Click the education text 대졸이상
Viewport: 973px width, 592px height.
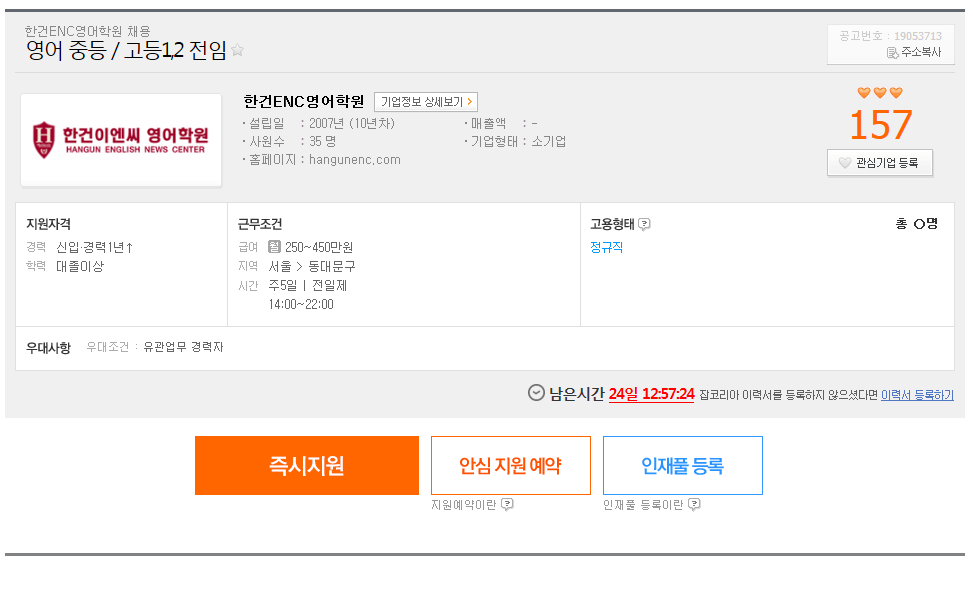[80, 266]
